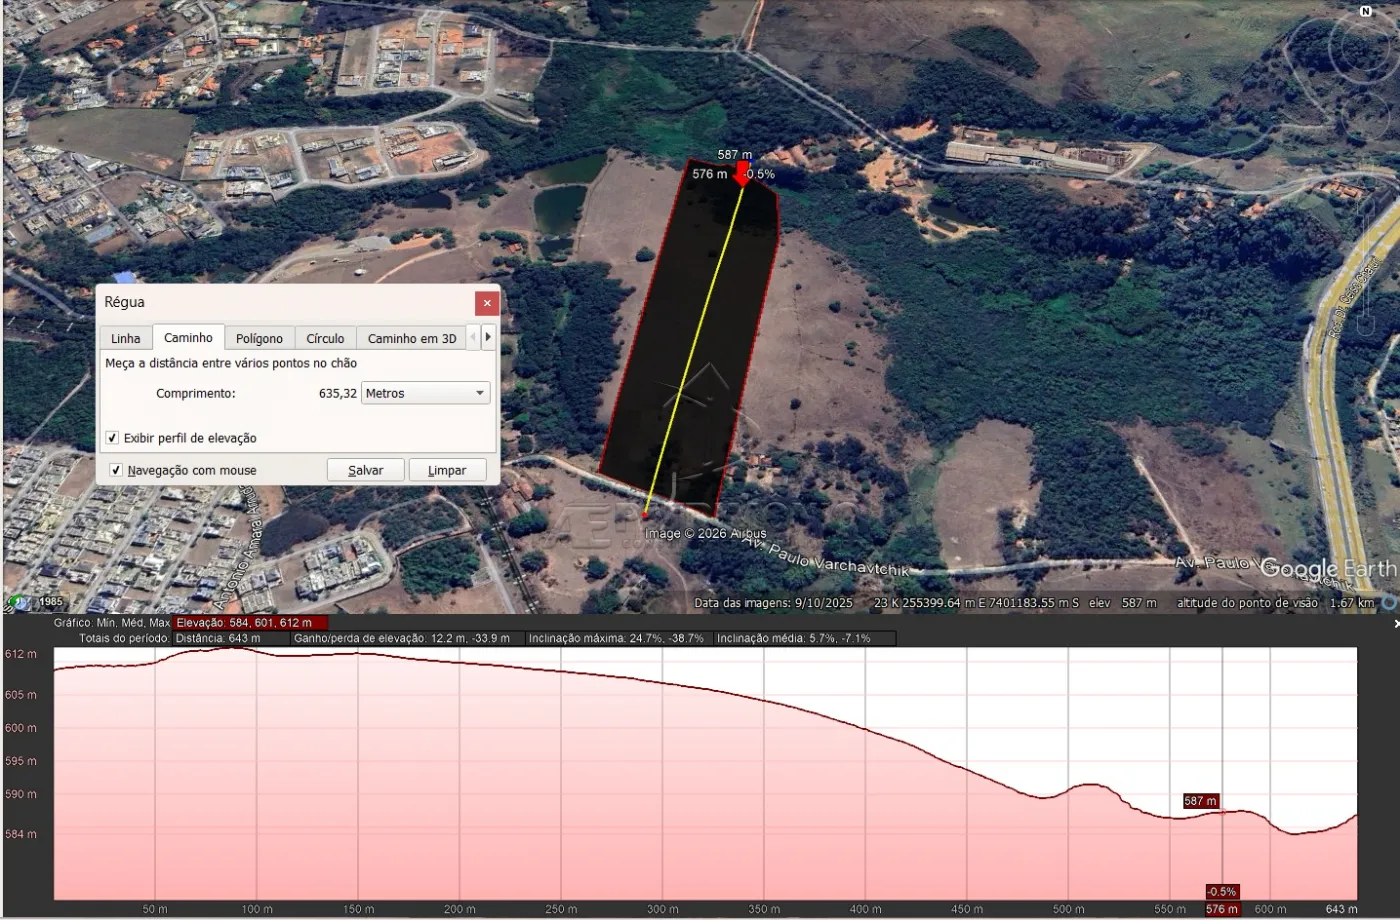Open the 1985 historical imagery date label
Viewport: 1400px width, 920px height.
[x=50, y=603]
